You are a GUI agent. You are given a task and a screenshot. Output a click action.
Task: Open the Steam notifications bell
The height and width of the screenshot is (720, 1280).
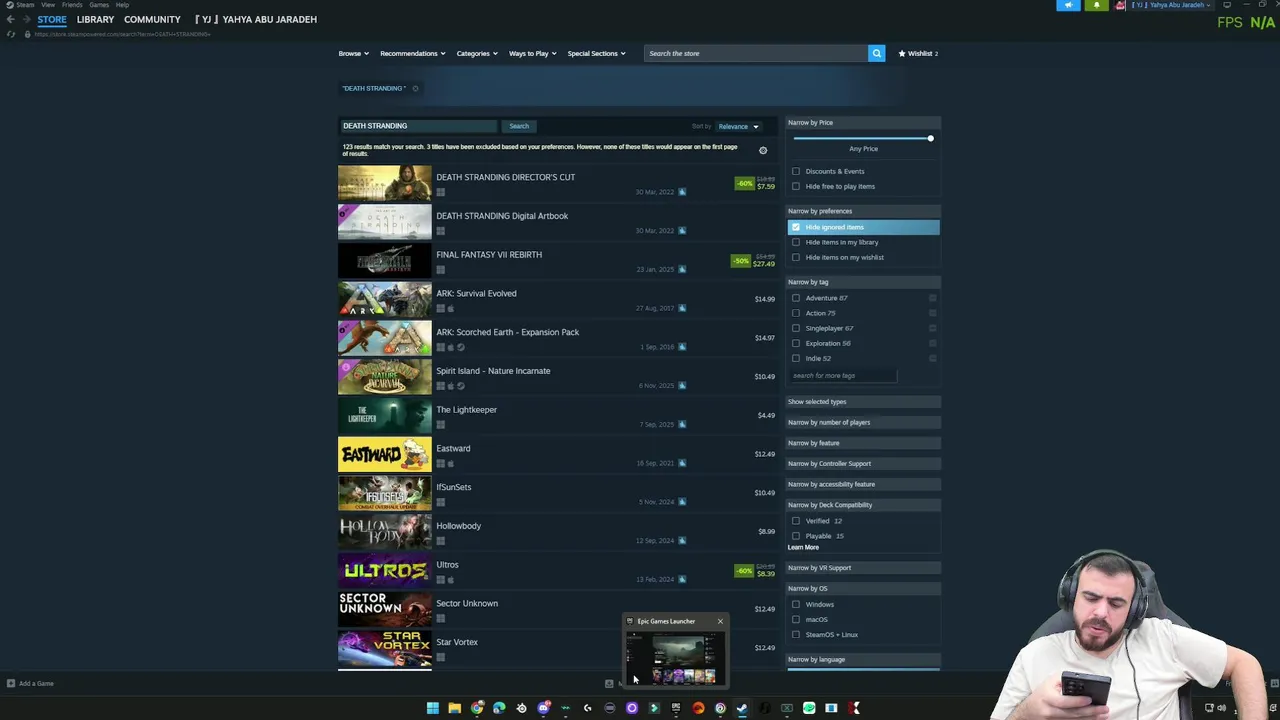[1096, 5]
